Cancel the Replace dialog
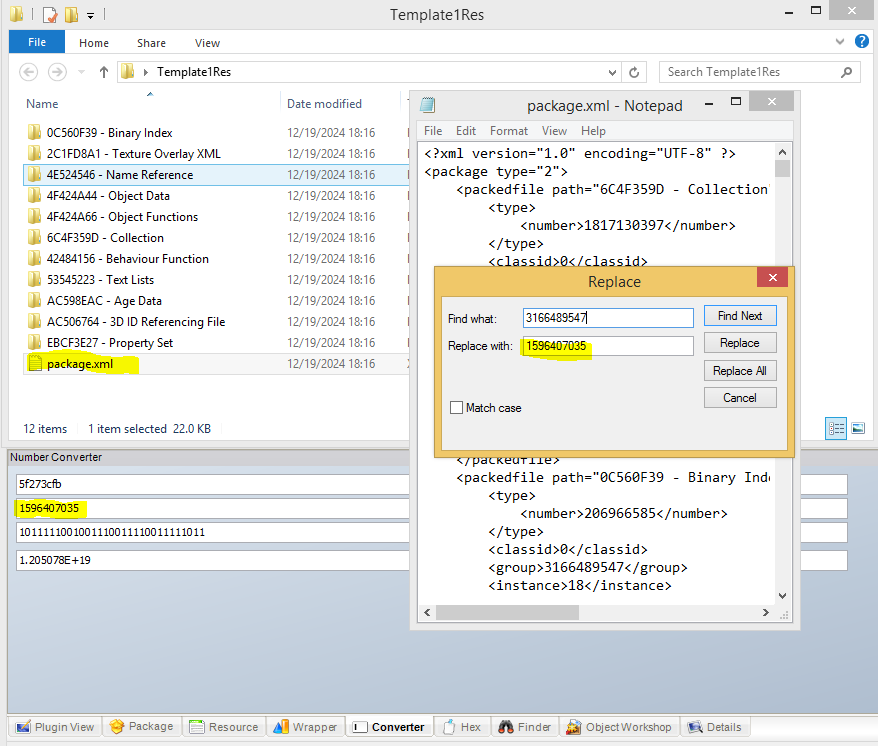This screenshot has width=878, height=746. (740, 398)
